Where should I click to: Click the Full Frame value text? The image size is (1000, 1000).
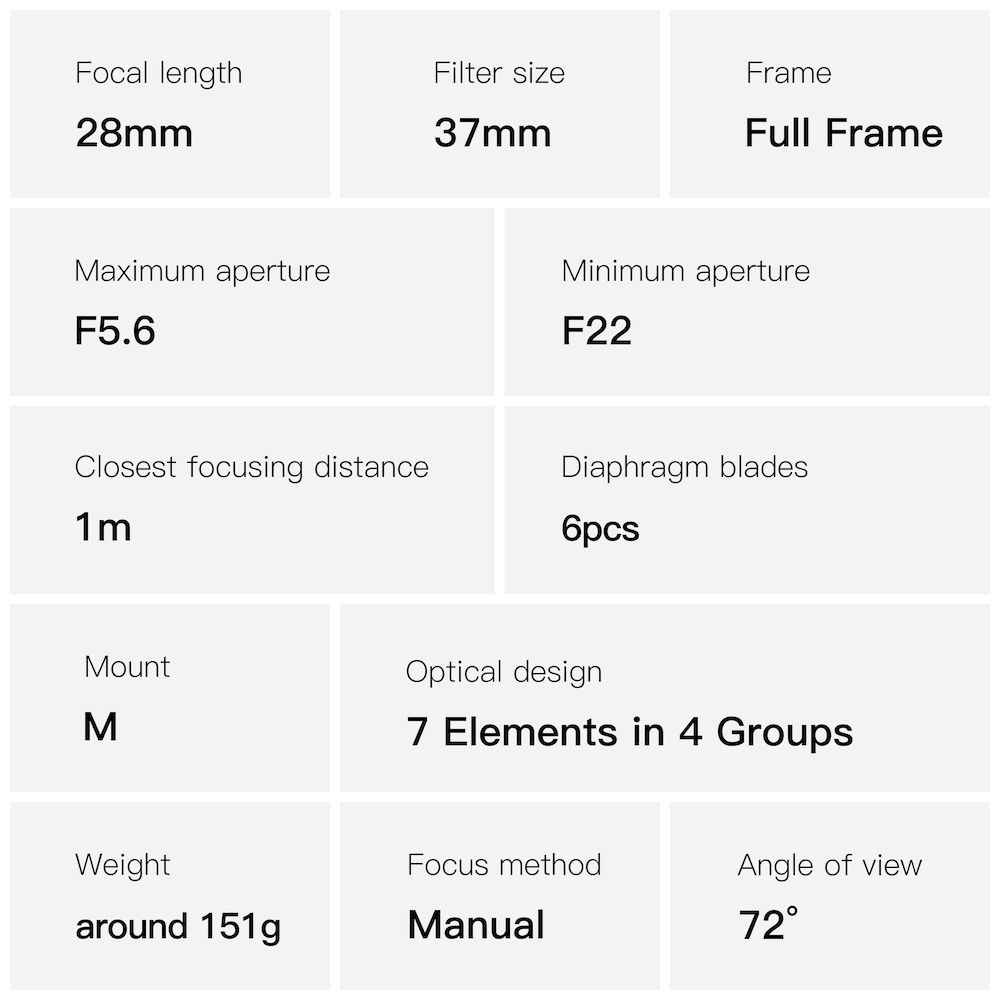click(843, 133)
